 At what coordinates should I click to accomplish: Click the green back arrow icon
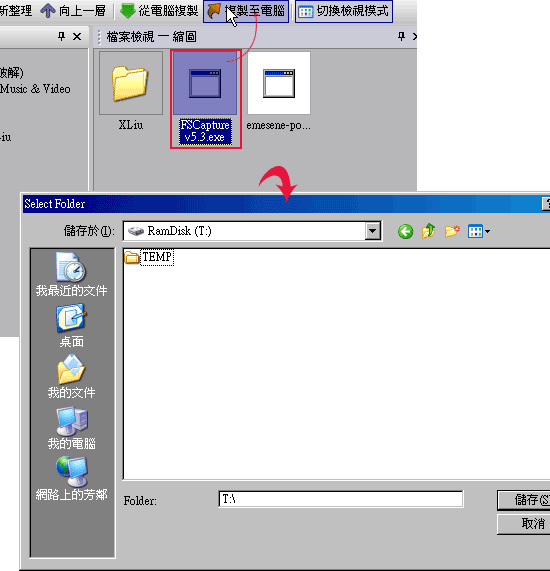pyautogui.click(x=405, y=231)
